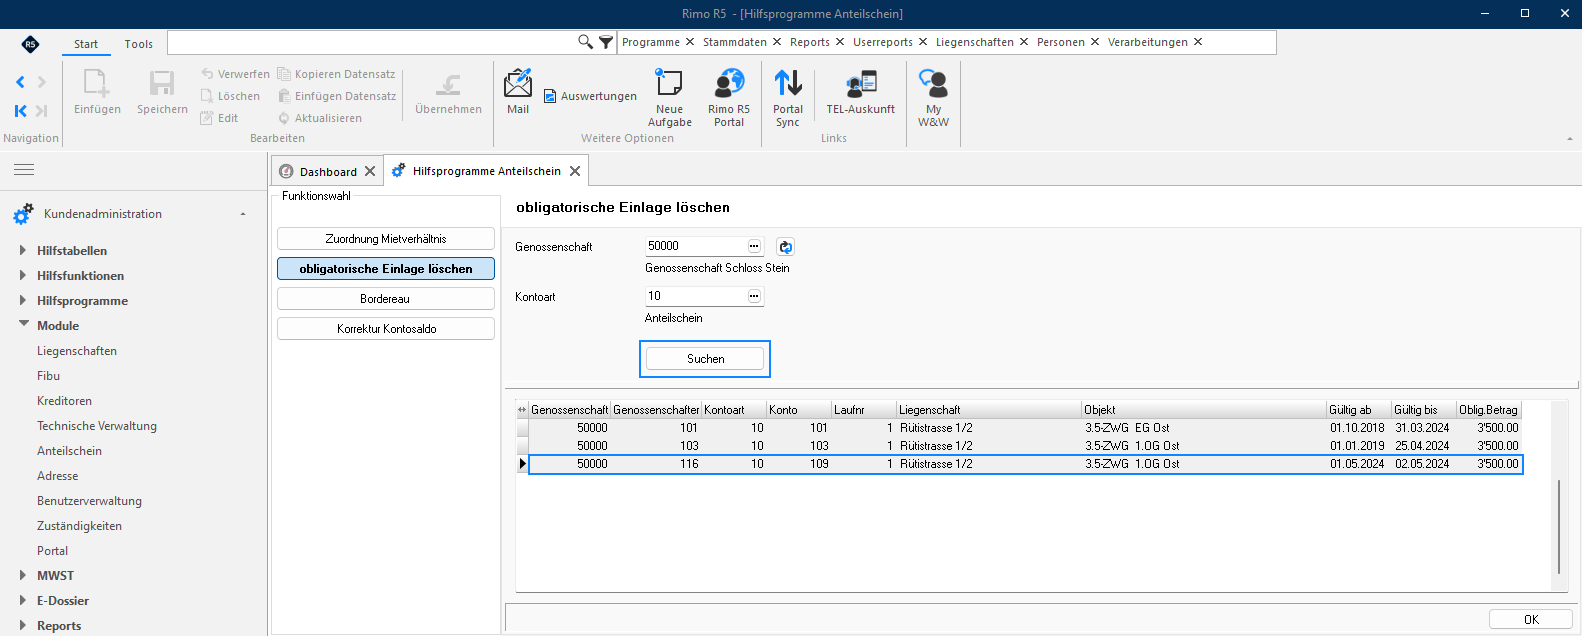This screenshot has height=636, width=1582.
Task: Expand the Hilfsfunktionen tree node
Action: (x=23, y=276)
